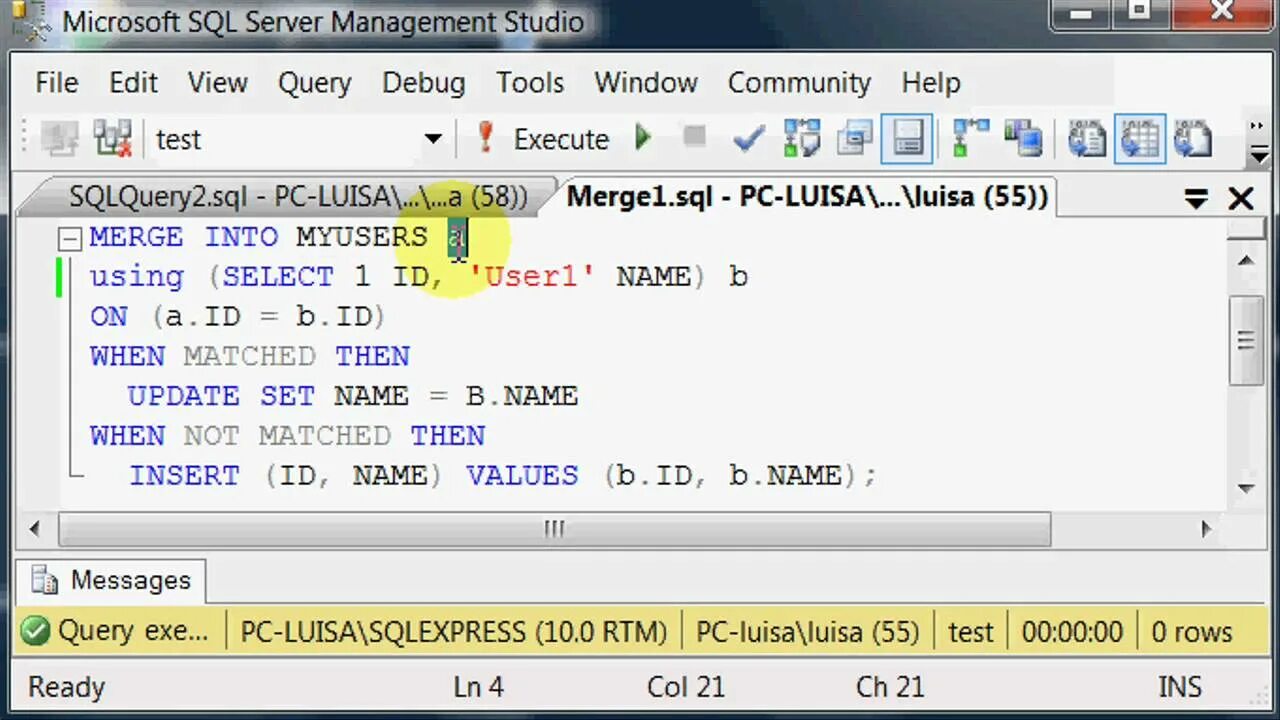Viewport: 1280px width, 720px height.
Task: Click the Col 21 status bar indicator
Action: click(686, 687)
